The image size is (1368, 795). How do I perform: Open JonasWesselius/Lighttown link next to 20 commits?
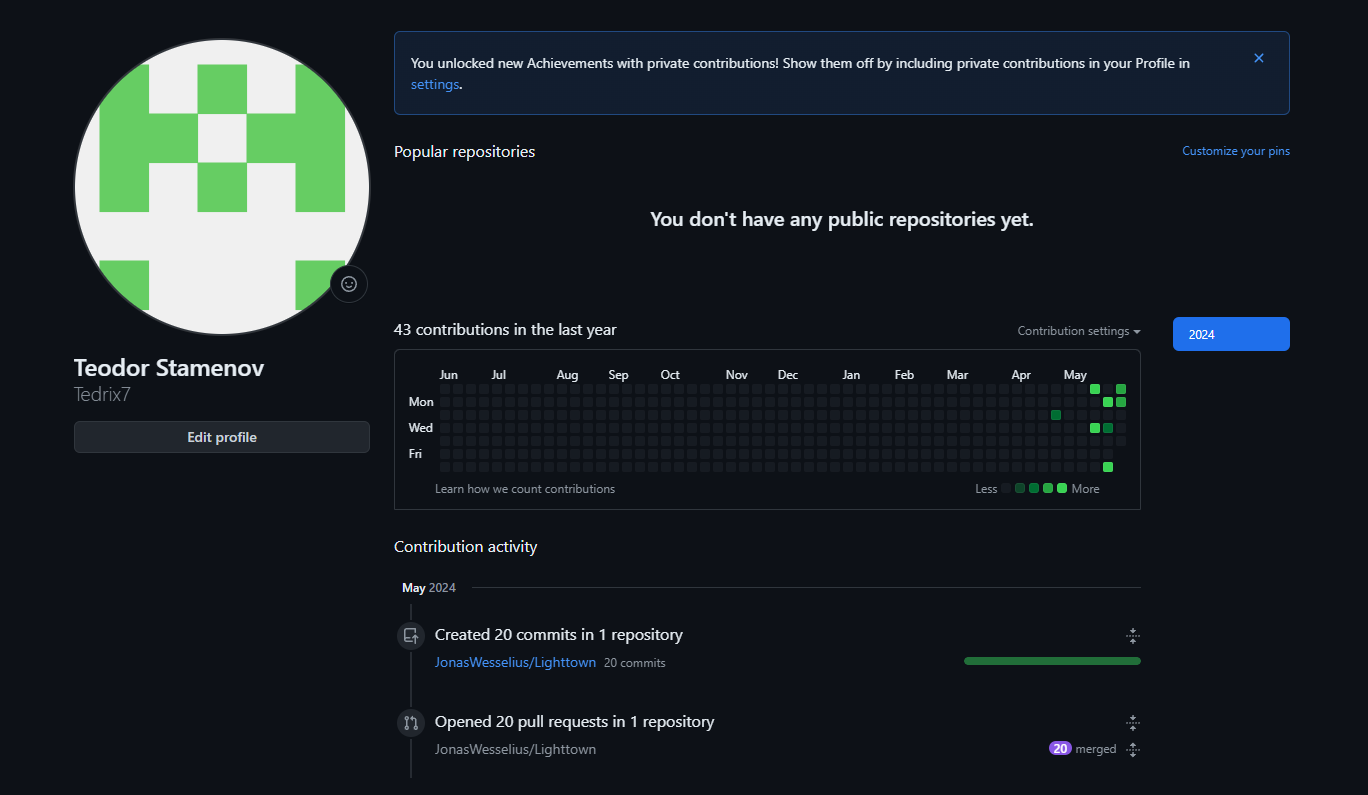pyautogui.click(x=515, y=662)
